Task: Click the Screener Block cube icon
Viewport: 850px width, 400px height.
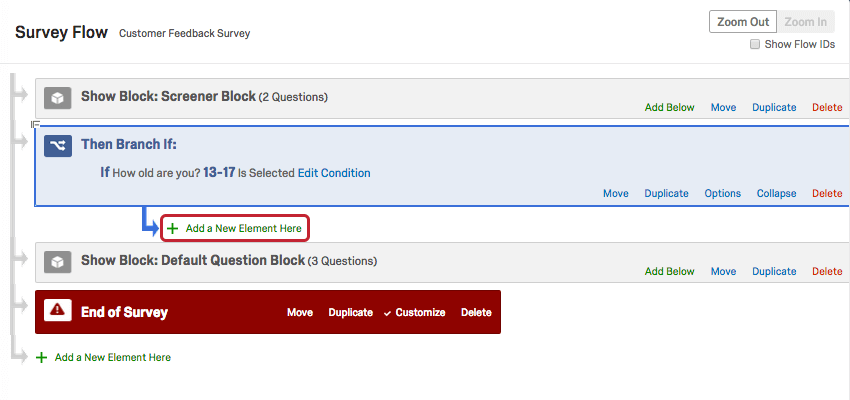Action: 58,98
